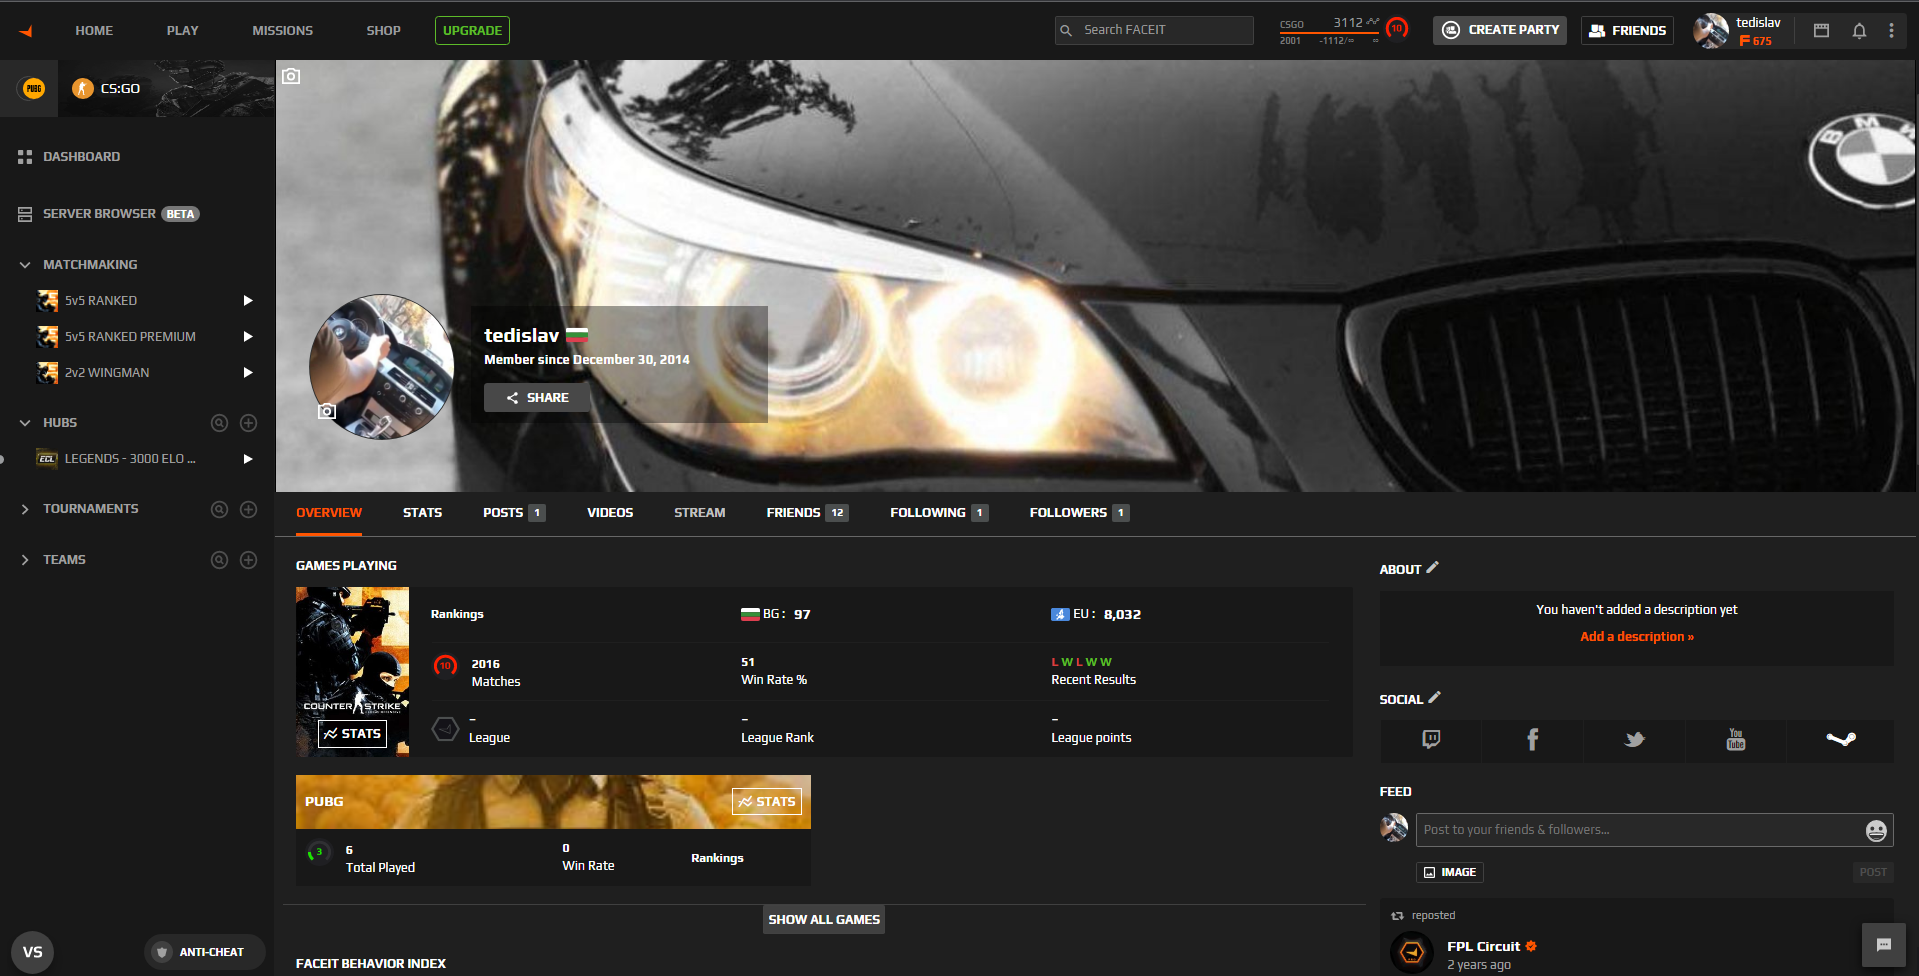
Task: Add a hub with plus icon
Action: (249, 423)
